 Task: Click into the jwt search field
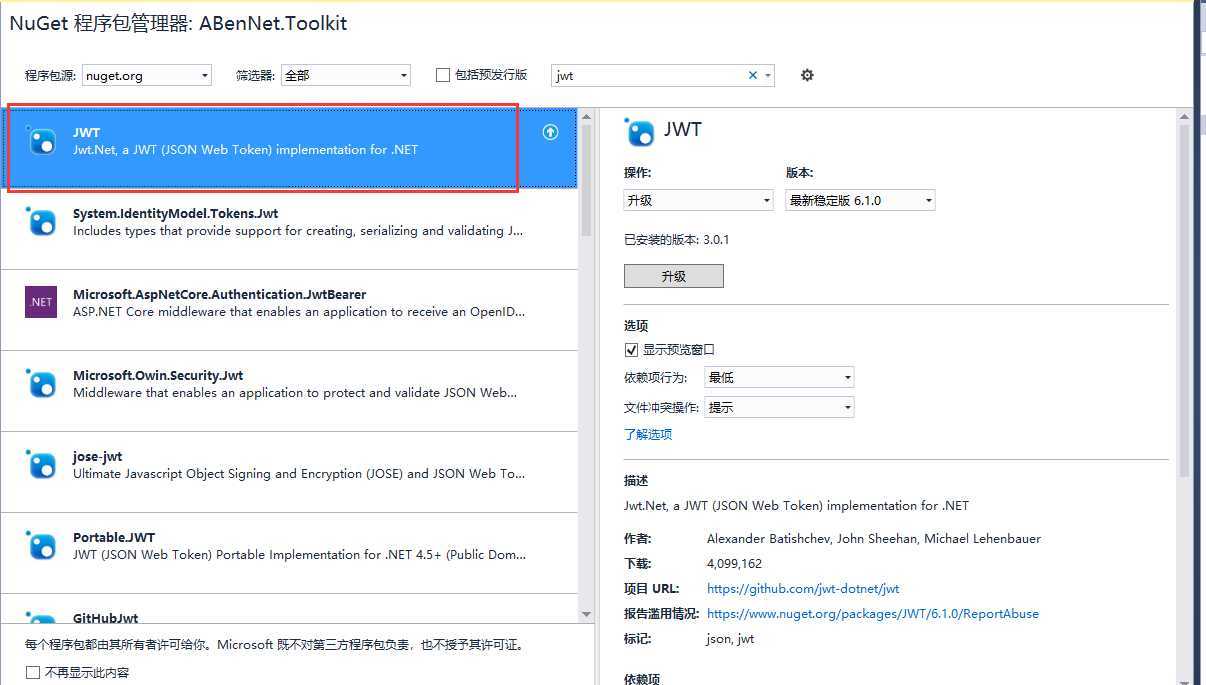click(x=650, y=75)
